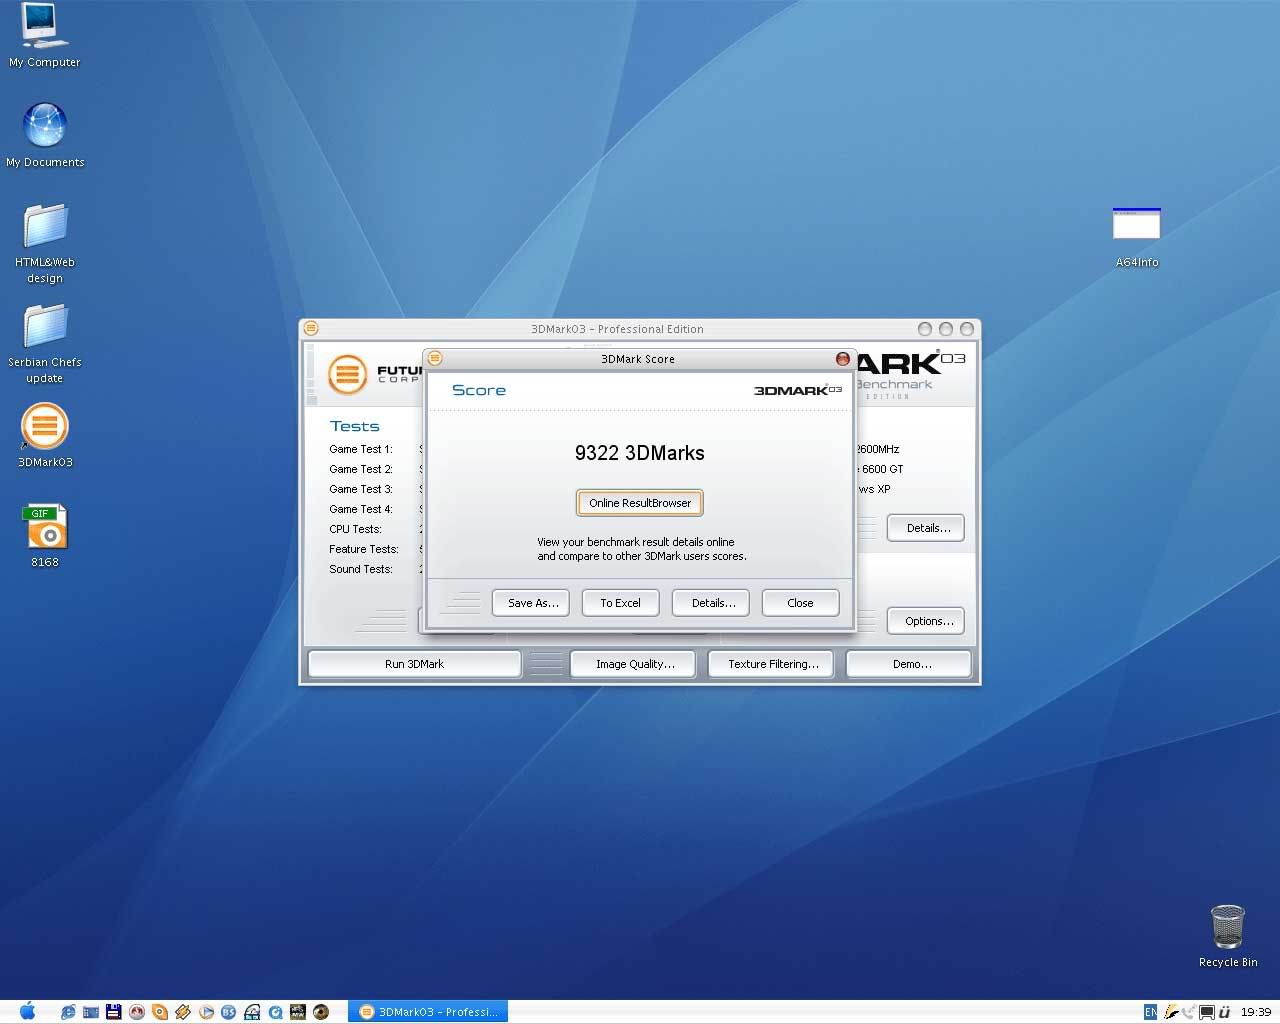Launch QuickTime Q icon in quick launch
This screenshot has height=1024, width=1280.
point(275,1012)
